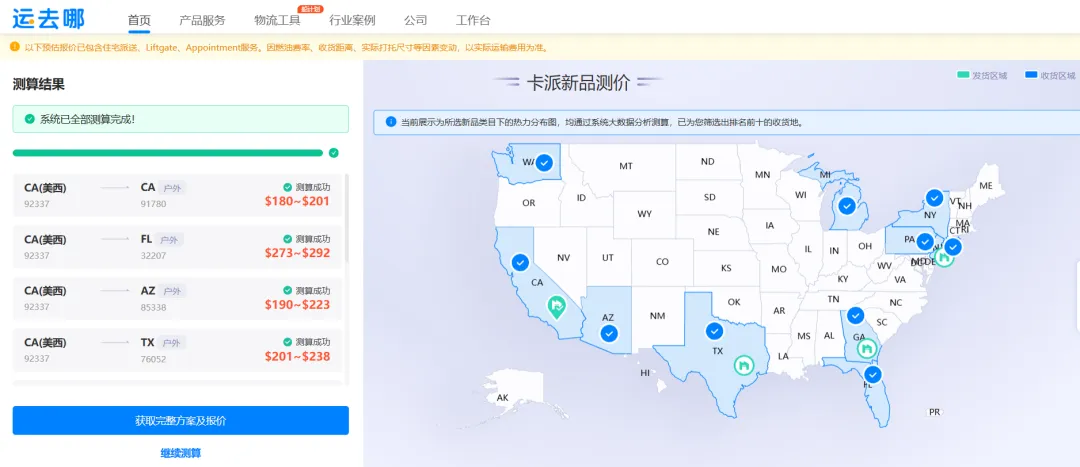This screenshot has height=467, width=1080.
Task: Toggle the AZ state check marker
Action: (x=609, y=334)
